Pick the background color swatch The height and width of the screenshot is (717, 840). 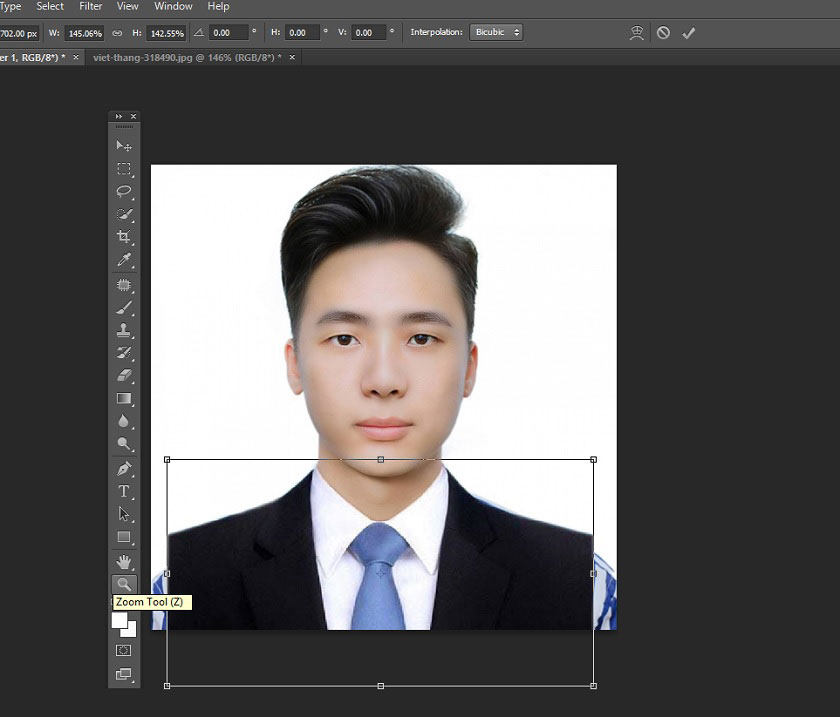point(131,631)
